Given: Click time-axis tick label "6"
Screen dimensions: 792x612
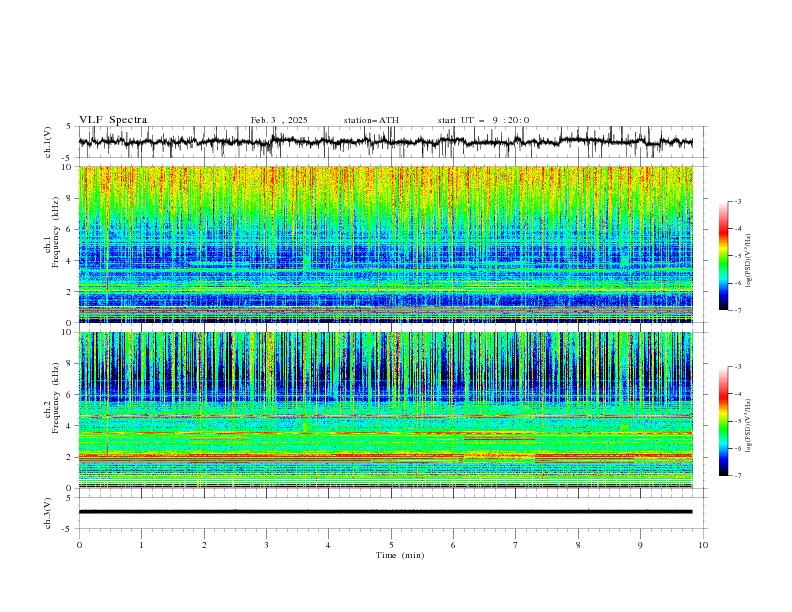Looking at the screenshot, I should (453, 545).
